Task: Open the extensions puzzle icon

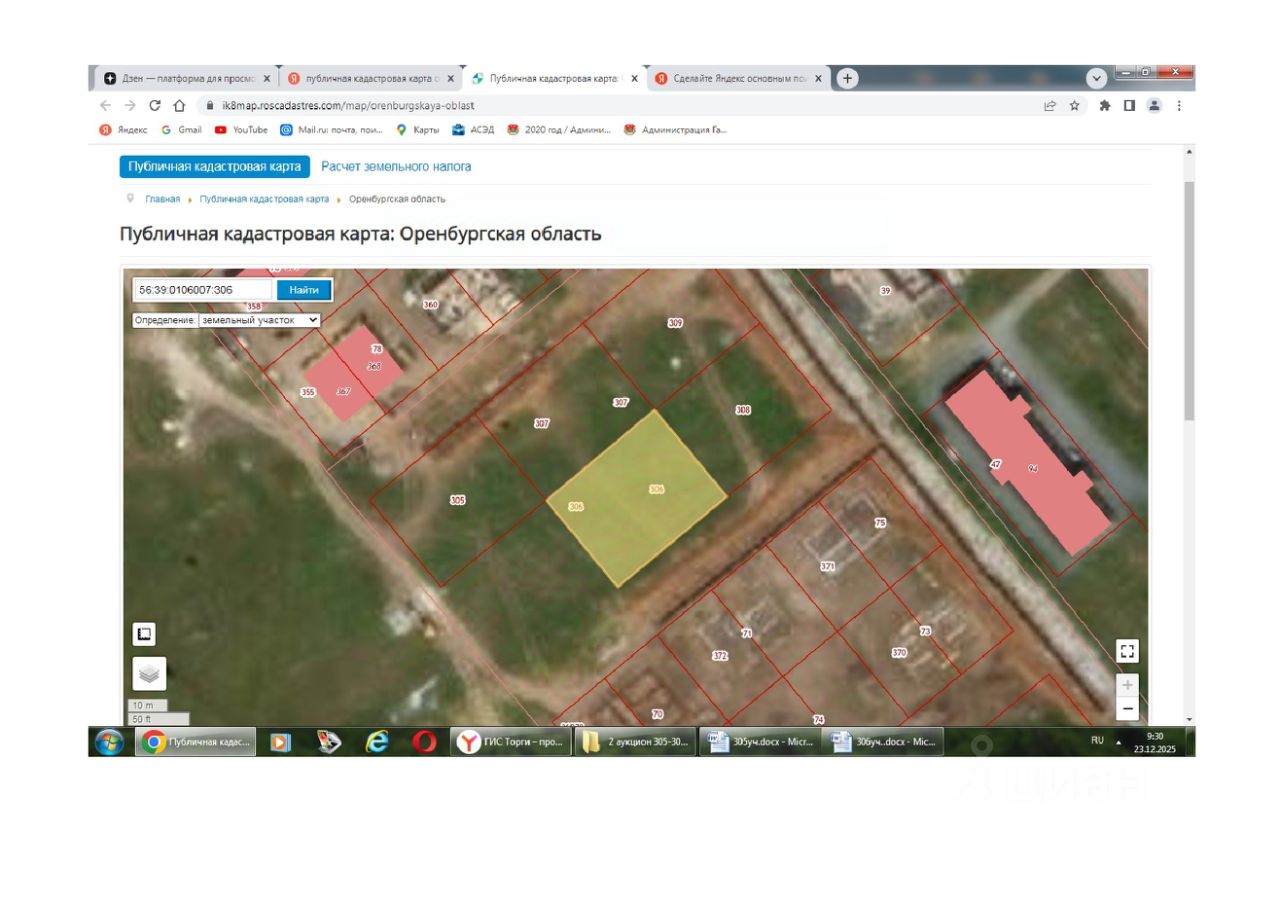Action: click(x=1105, y=105)
